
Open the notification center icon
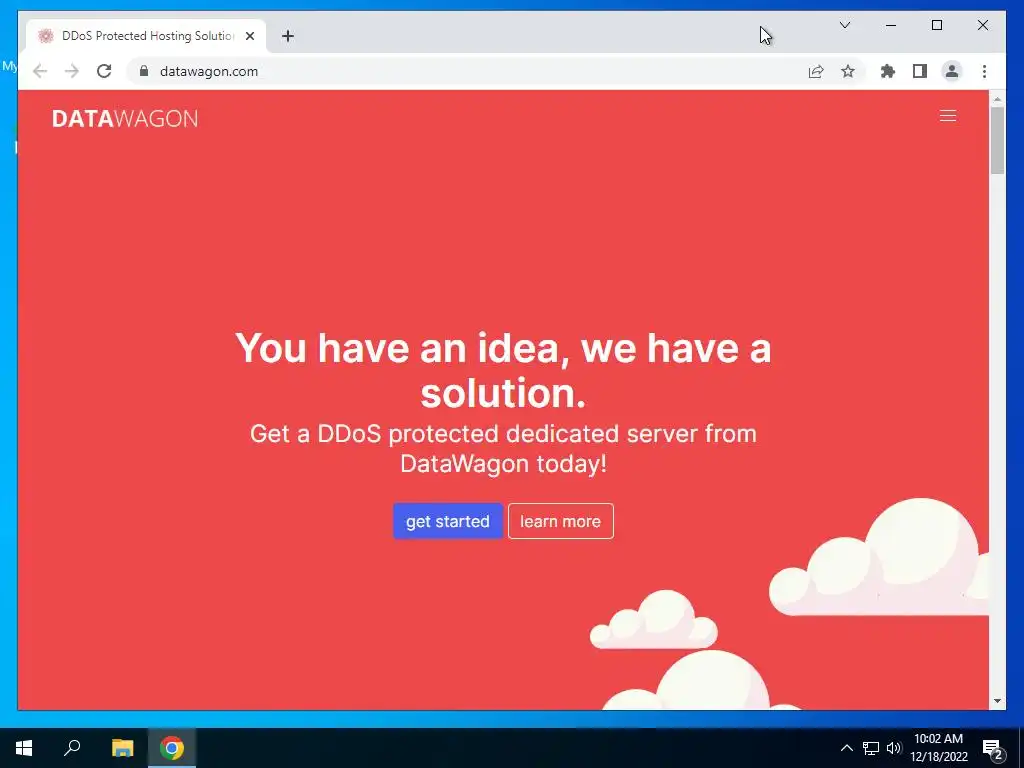[x=993, y=748]
